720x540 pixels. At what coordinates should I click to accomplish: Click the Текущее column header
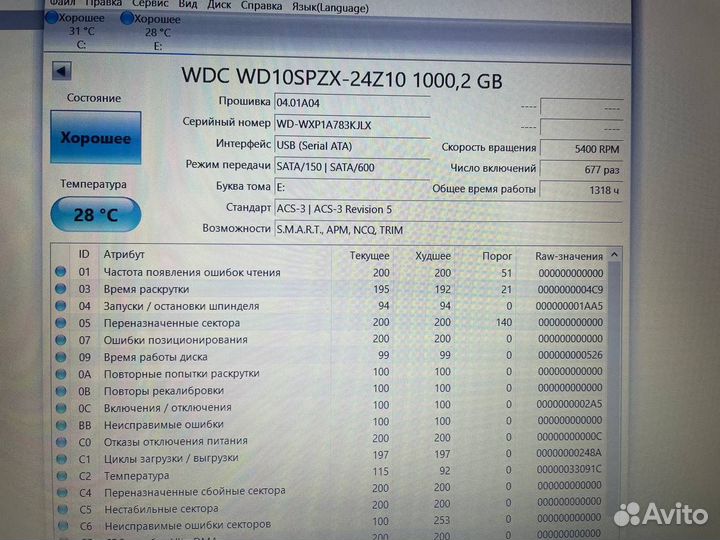click(369, 256)
